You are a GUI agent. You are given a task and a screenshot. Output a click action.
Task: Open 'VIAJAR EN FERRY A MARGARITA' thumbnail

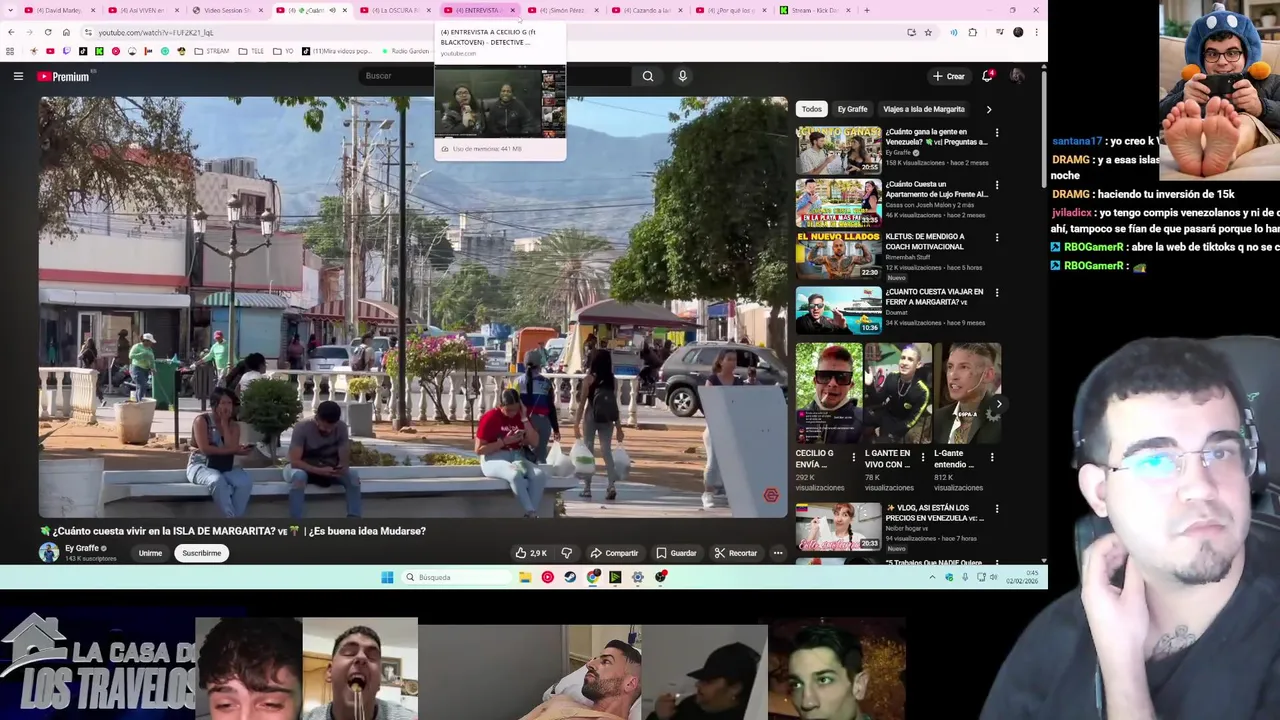pyautogui.click(x=838, y=310)
